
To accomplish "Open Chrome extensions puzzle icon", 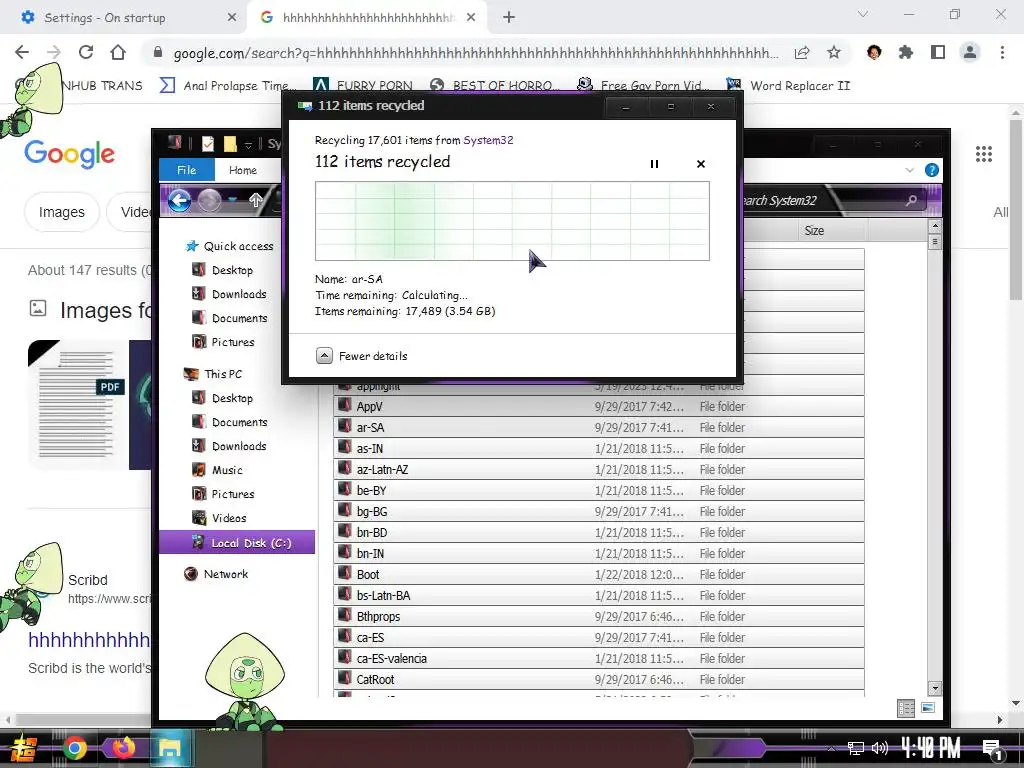I will point(905,52).
